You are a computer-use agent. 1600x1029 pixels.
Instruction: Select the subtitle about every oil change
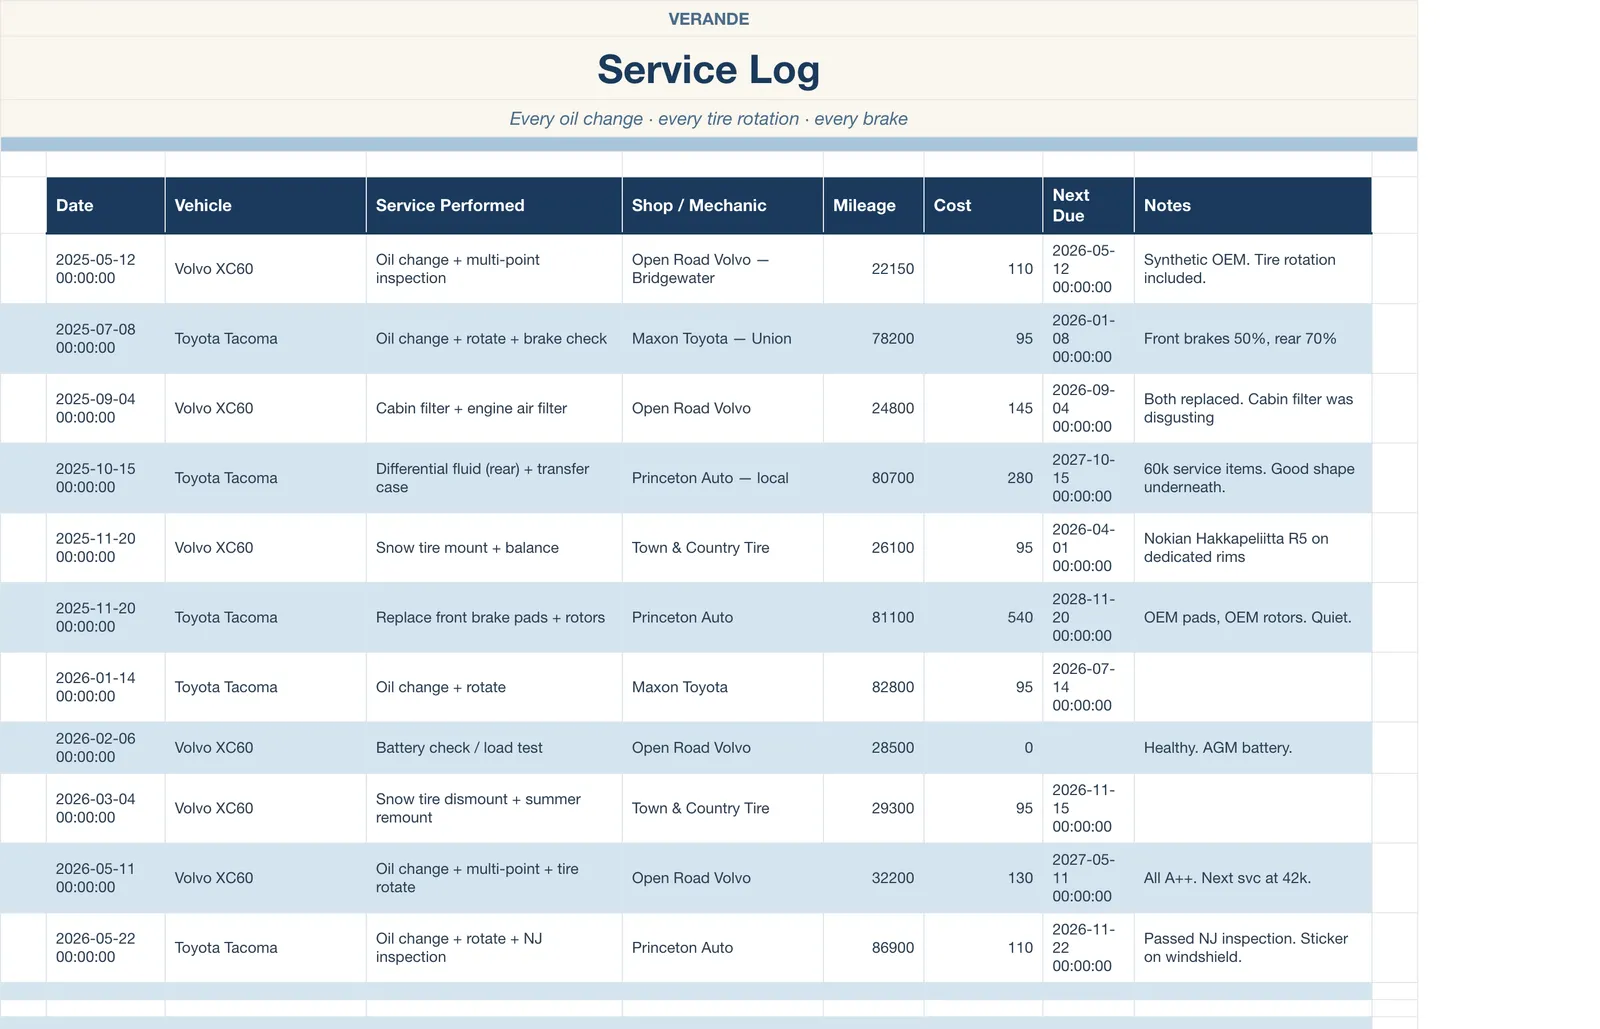(708, 119)
